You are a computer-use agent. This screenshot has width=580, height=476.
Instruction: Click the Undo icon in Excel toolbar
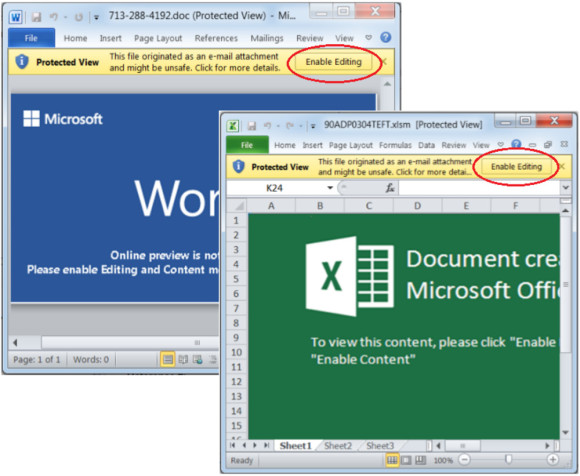pyautogui.click(x=268, y=126)
